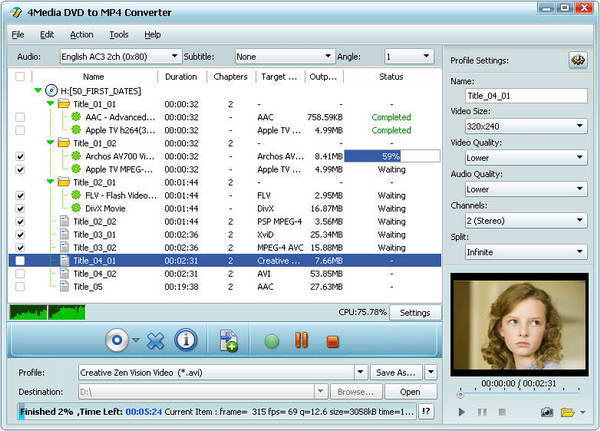The height and width of the screenshot is (431, 600).
Task: Click the Open destination button
Action: pos(410,392)
